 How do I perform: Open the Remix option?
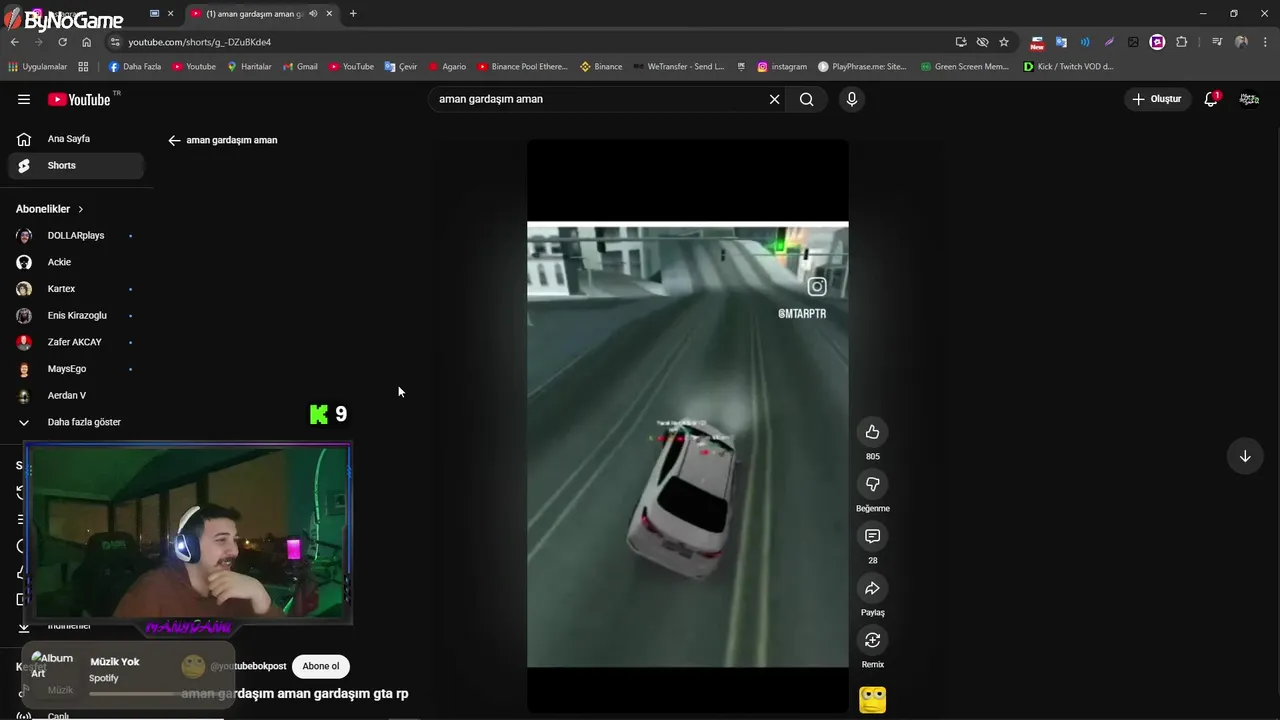872,640
